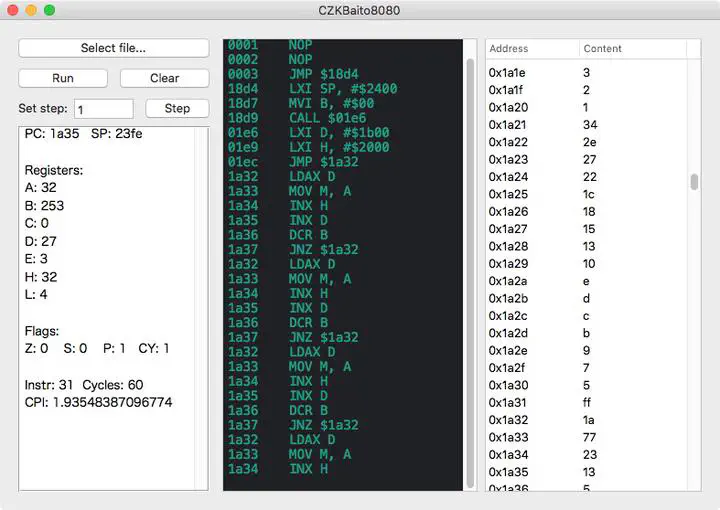The image size is (720, 510).
Task: Click the yellow minimize window button
Action: (x=31, y=10)
